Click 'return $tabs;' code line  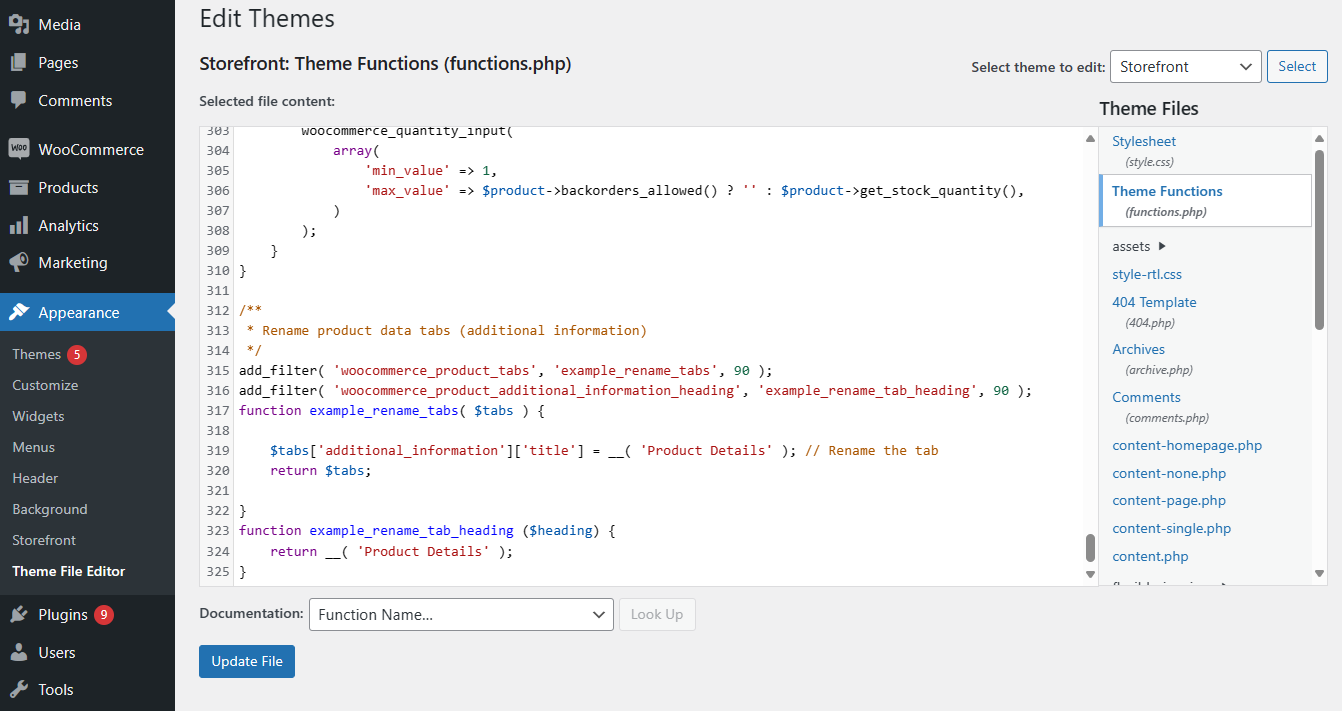320,470
